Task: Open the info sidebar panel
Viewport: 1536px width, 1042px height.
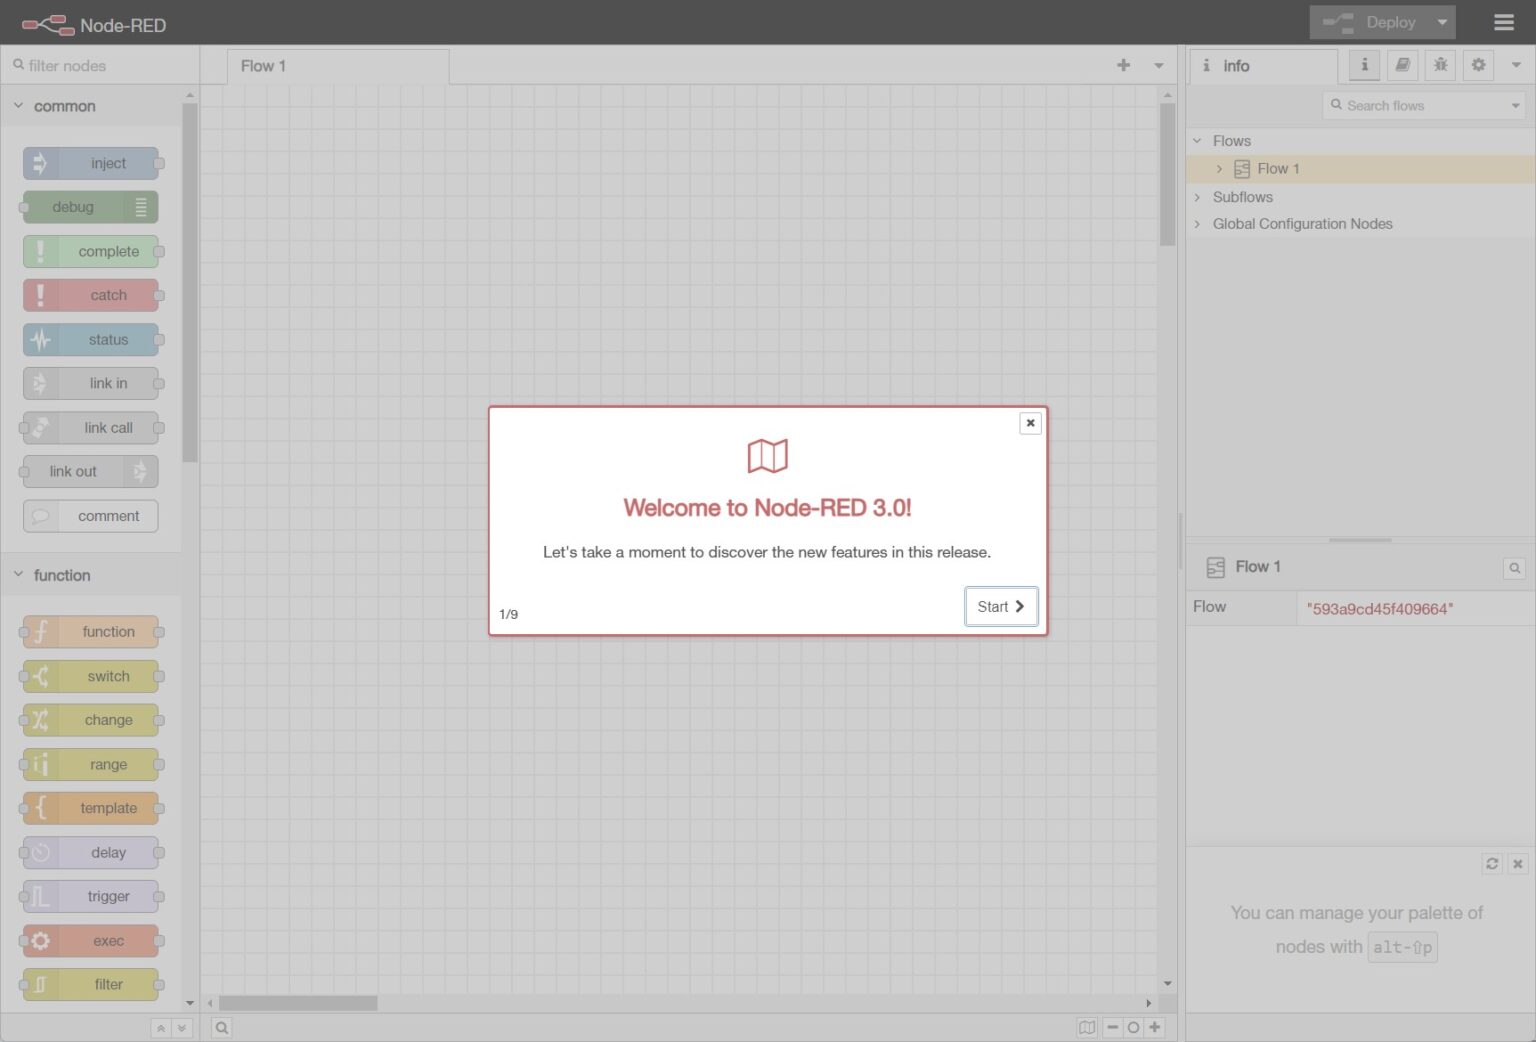Action: (x=1364, y=65)
